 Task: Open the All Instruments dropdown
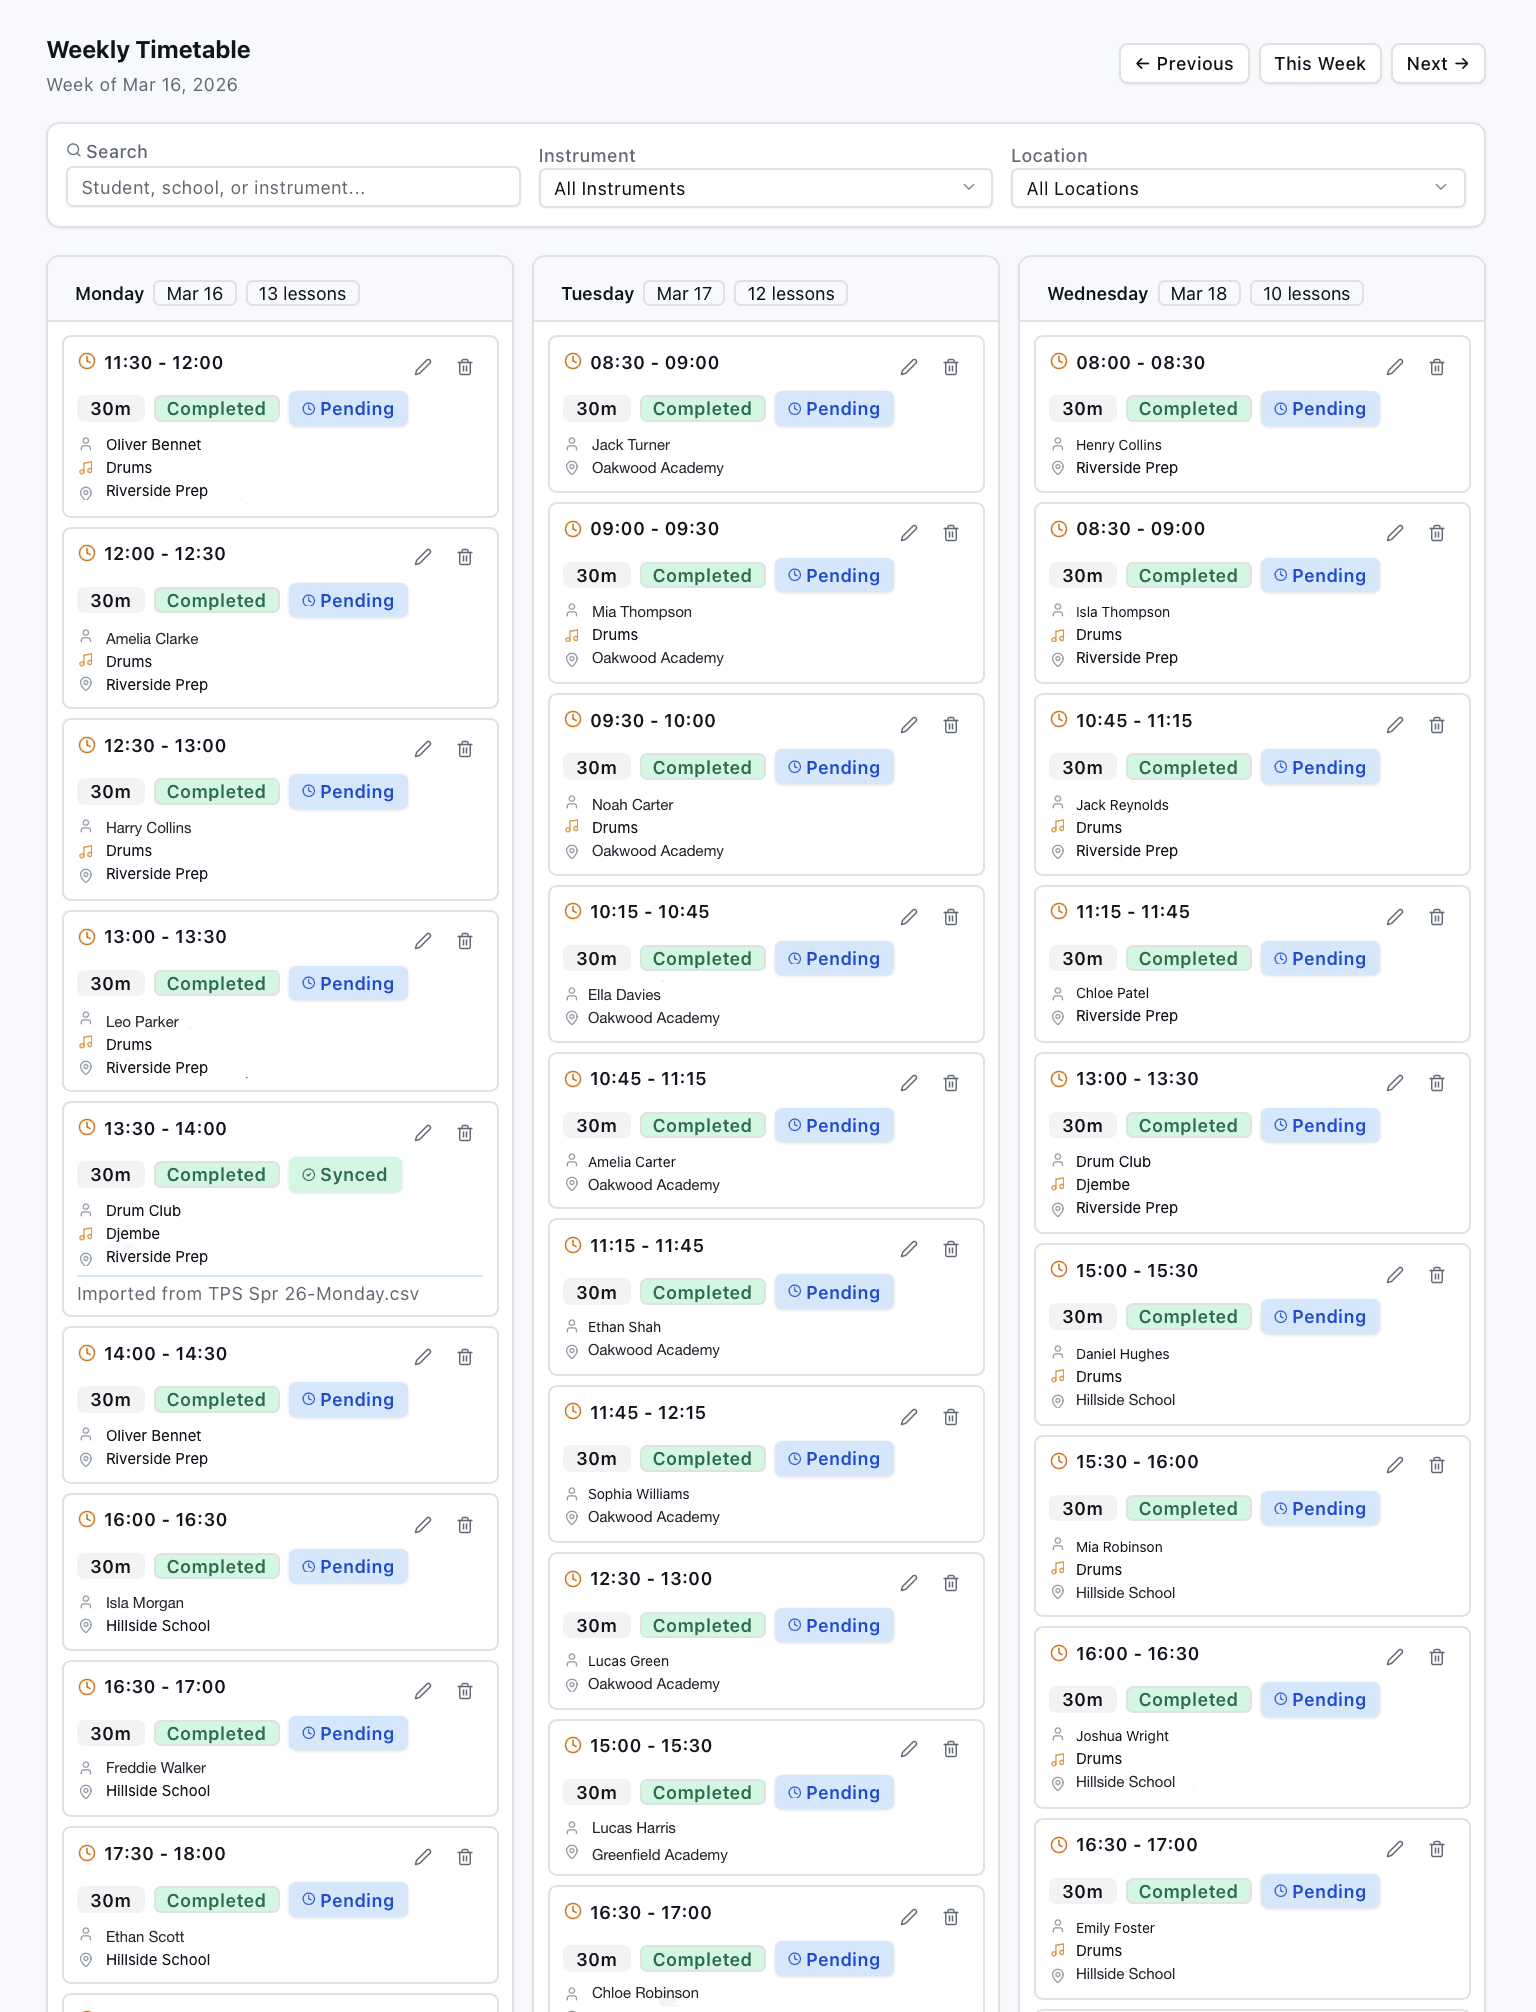[x=765, y=189]
